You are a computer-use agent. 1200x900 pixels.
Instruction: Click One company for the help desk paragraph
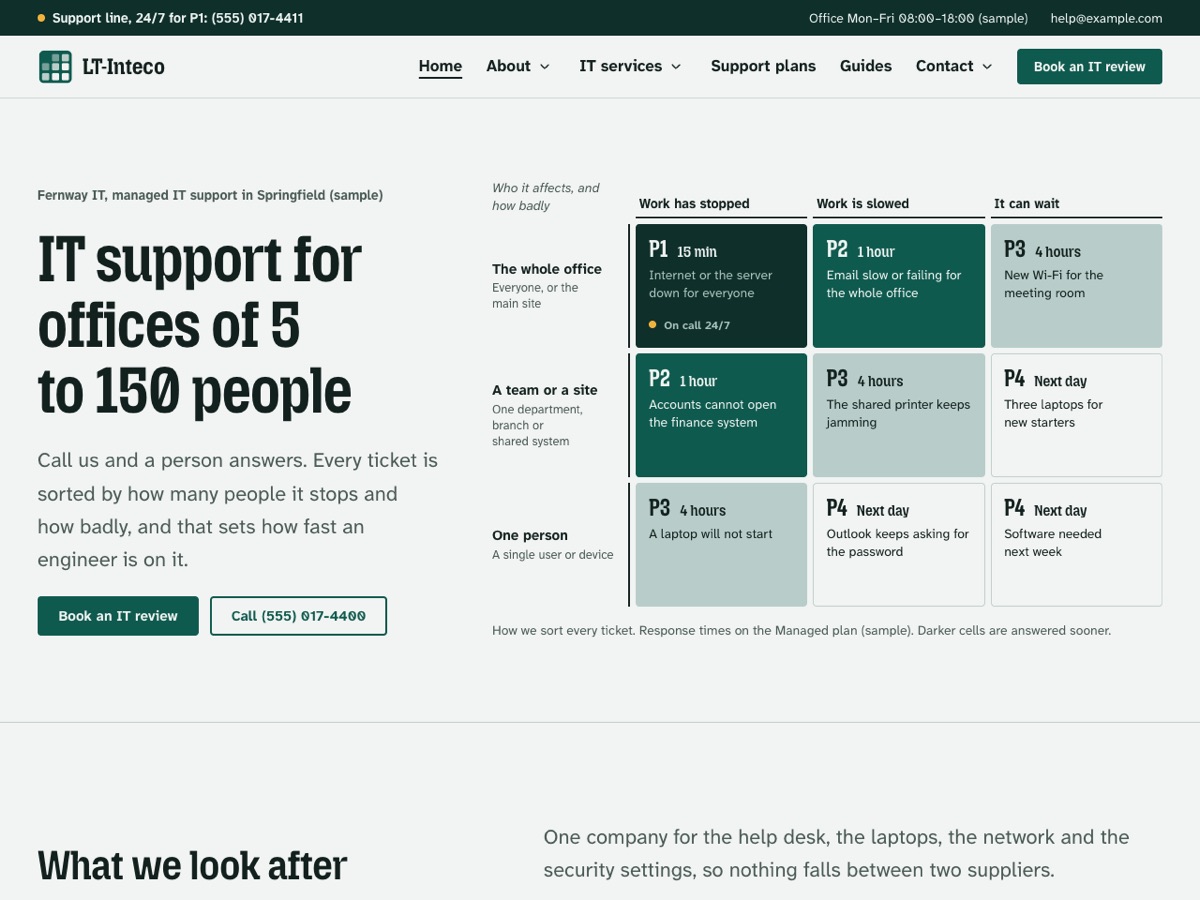coord(836,853)
